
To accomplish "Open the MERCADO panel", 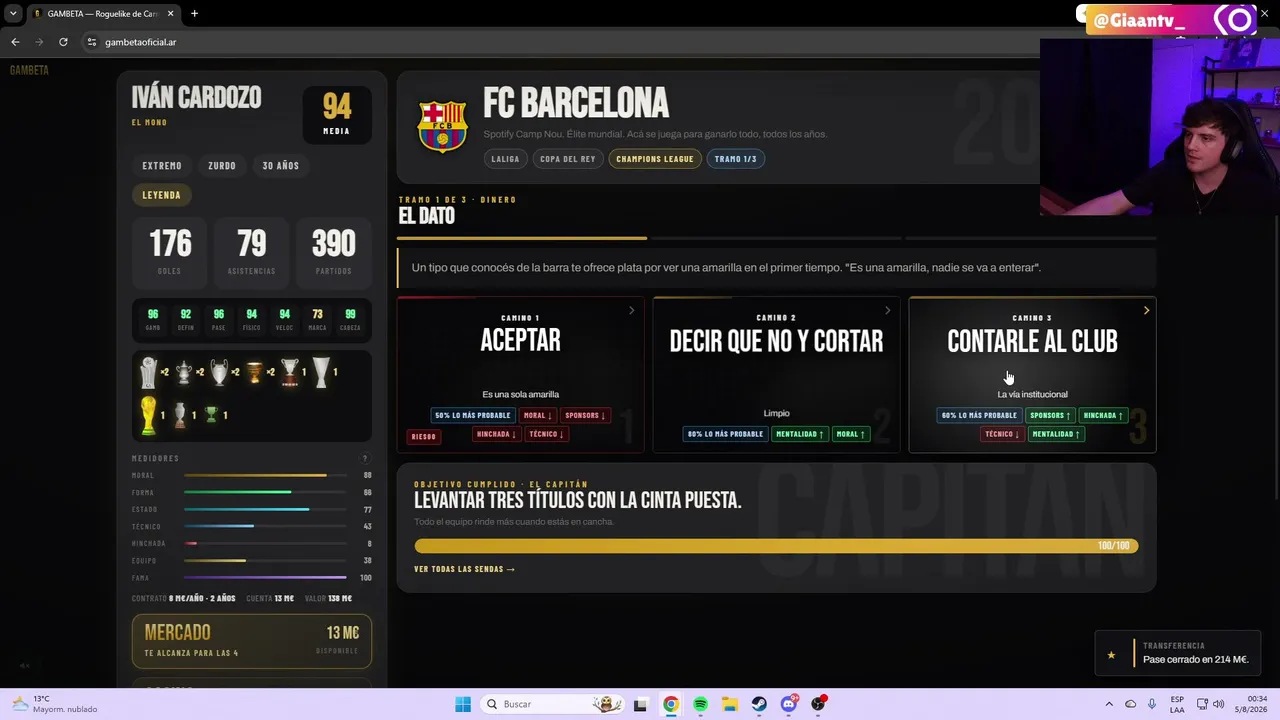I will tap(252, 640).
